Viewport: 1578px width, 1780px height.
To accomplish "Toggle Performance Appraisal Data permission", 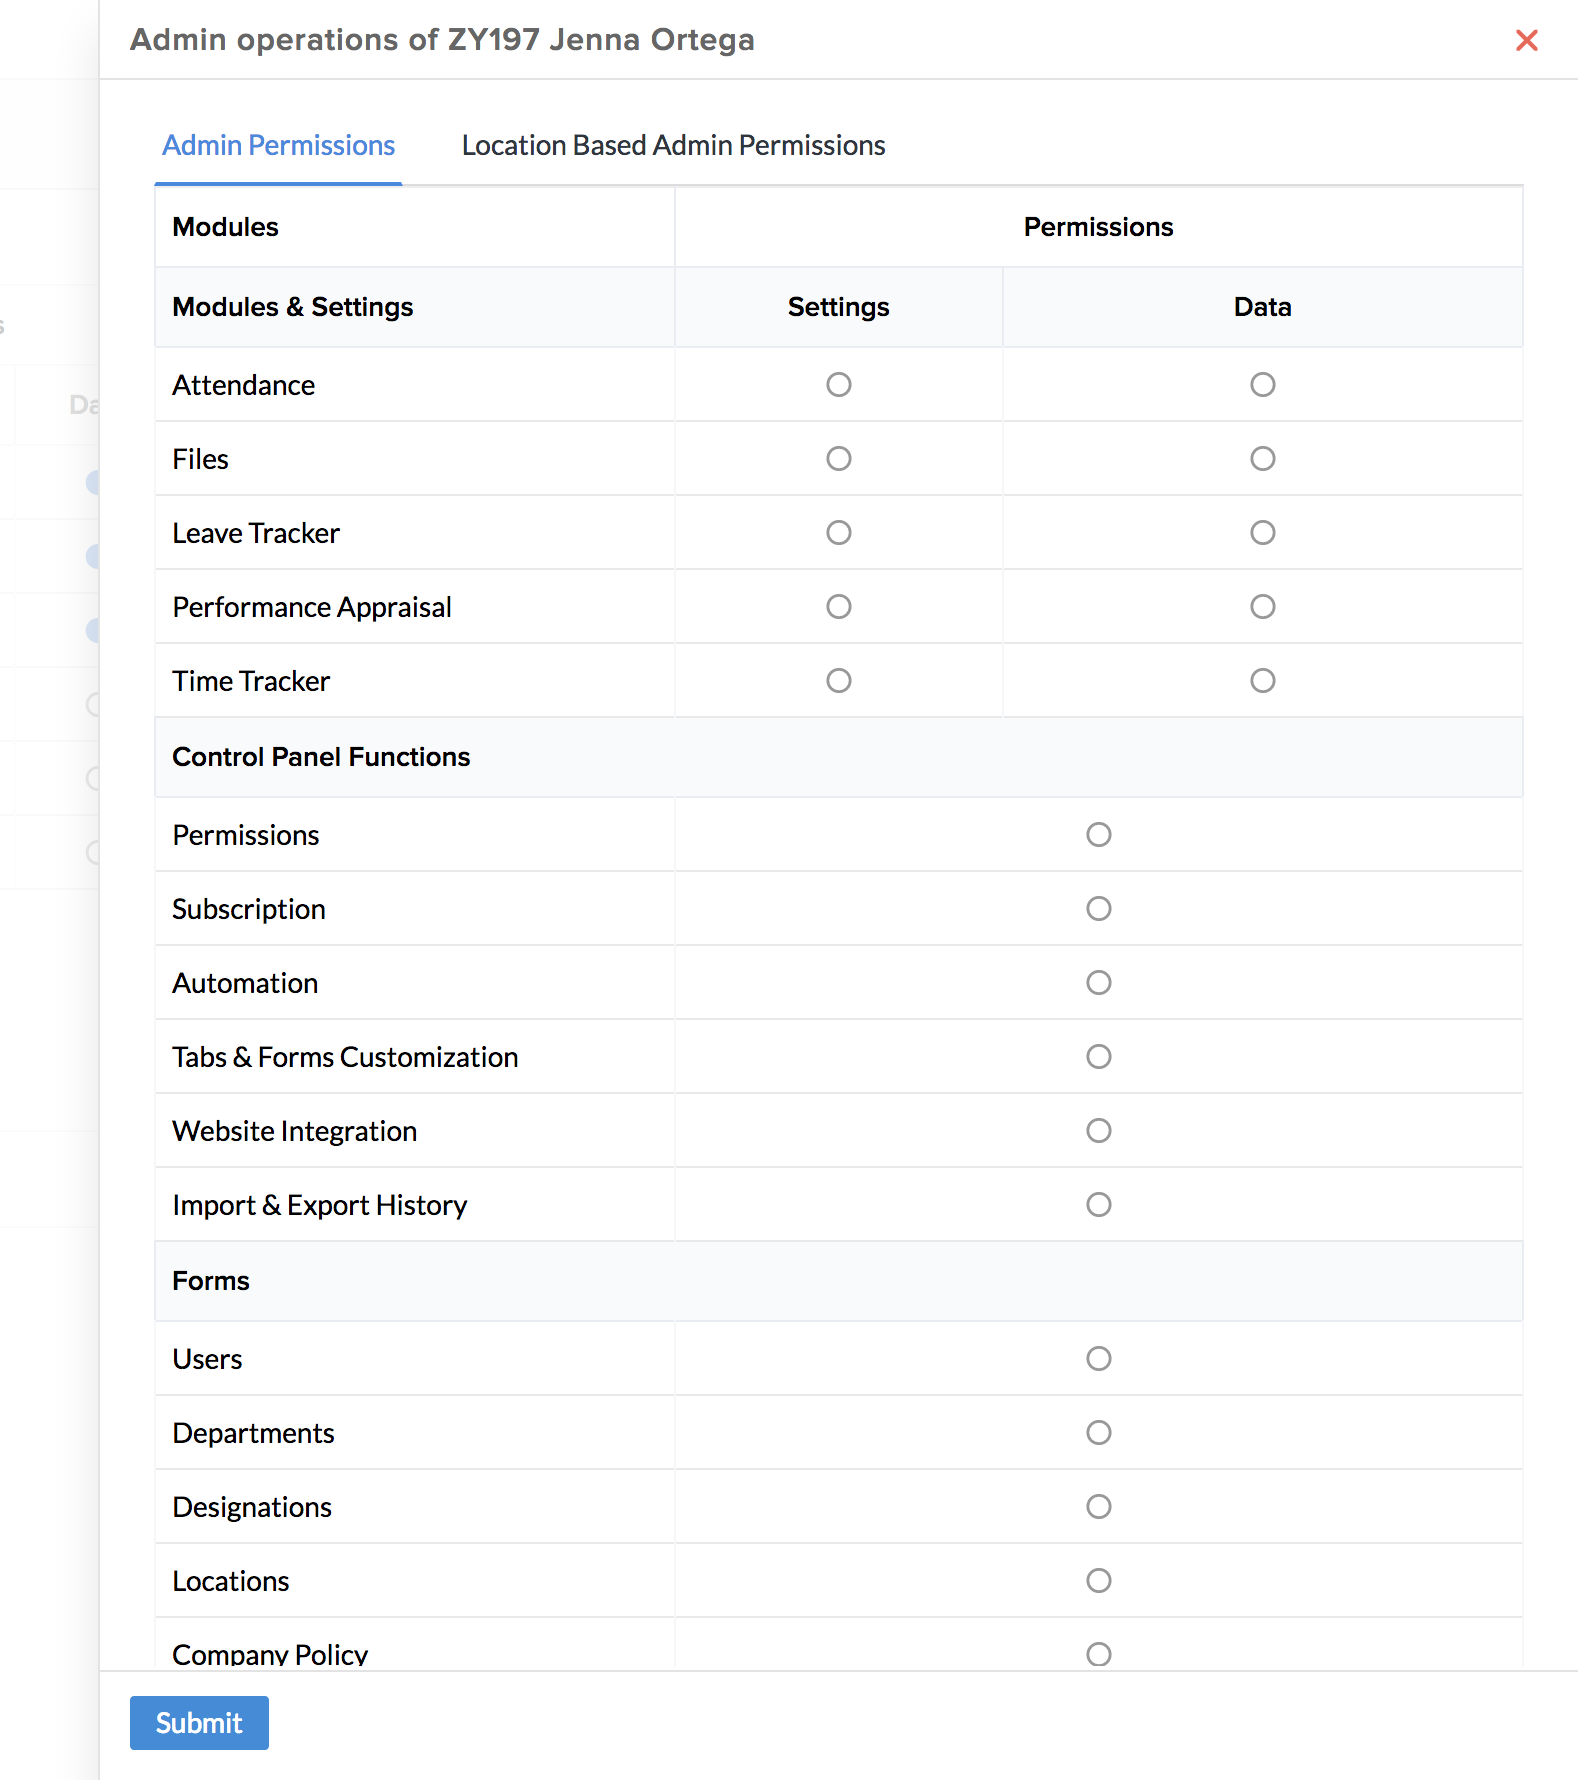I will point(1262,607).
